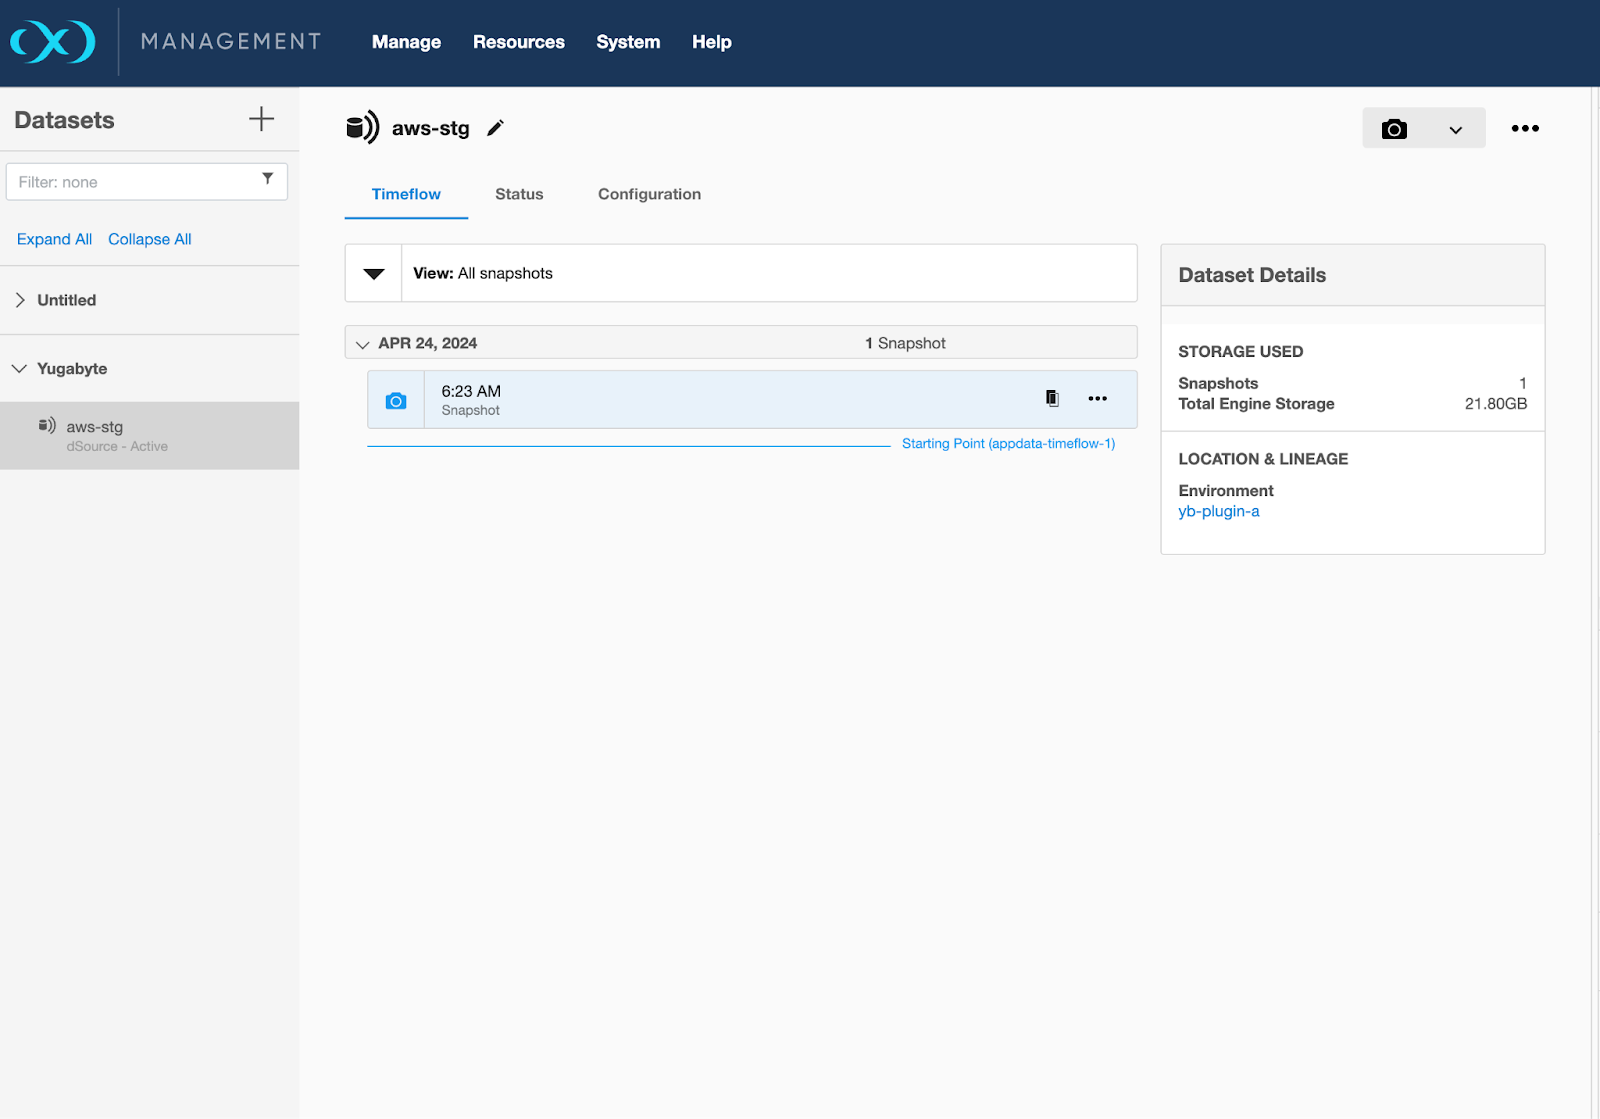Open dataset actions ellipsis menu
Screen dimensions: 1600x1119
click(x=1524, y=129)
